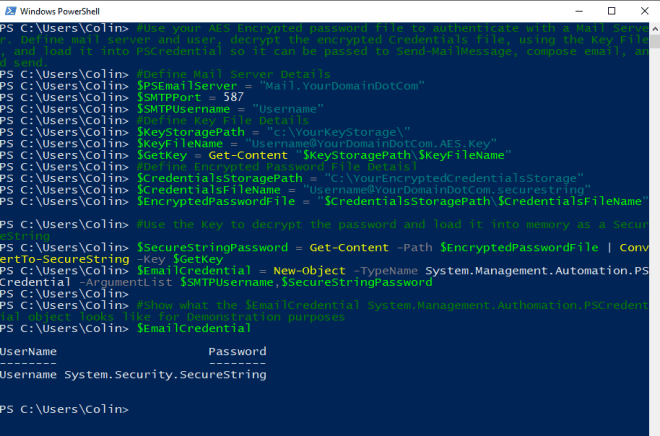This screenshot has height=436, width=660.
Task: Click the Windows PowerShell title text
Action: pyautogui.click(x=60, y=11)
